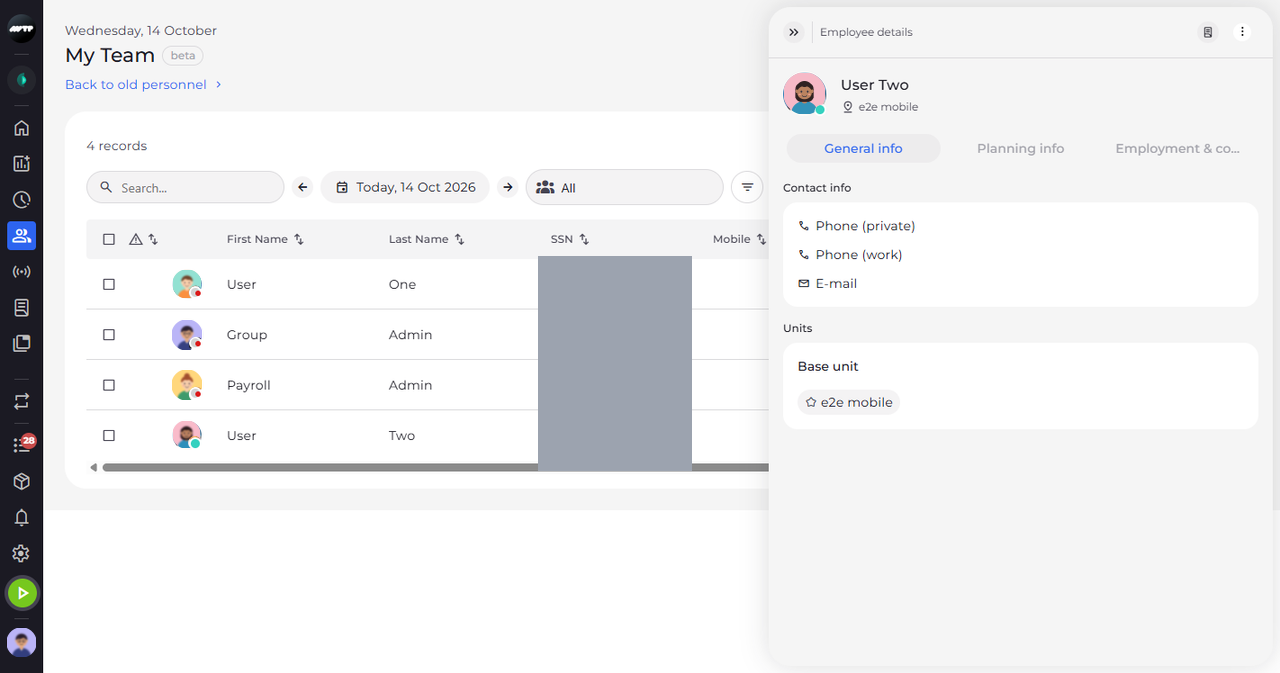Sort by the Last Name column arrows

tap(460, 239)
